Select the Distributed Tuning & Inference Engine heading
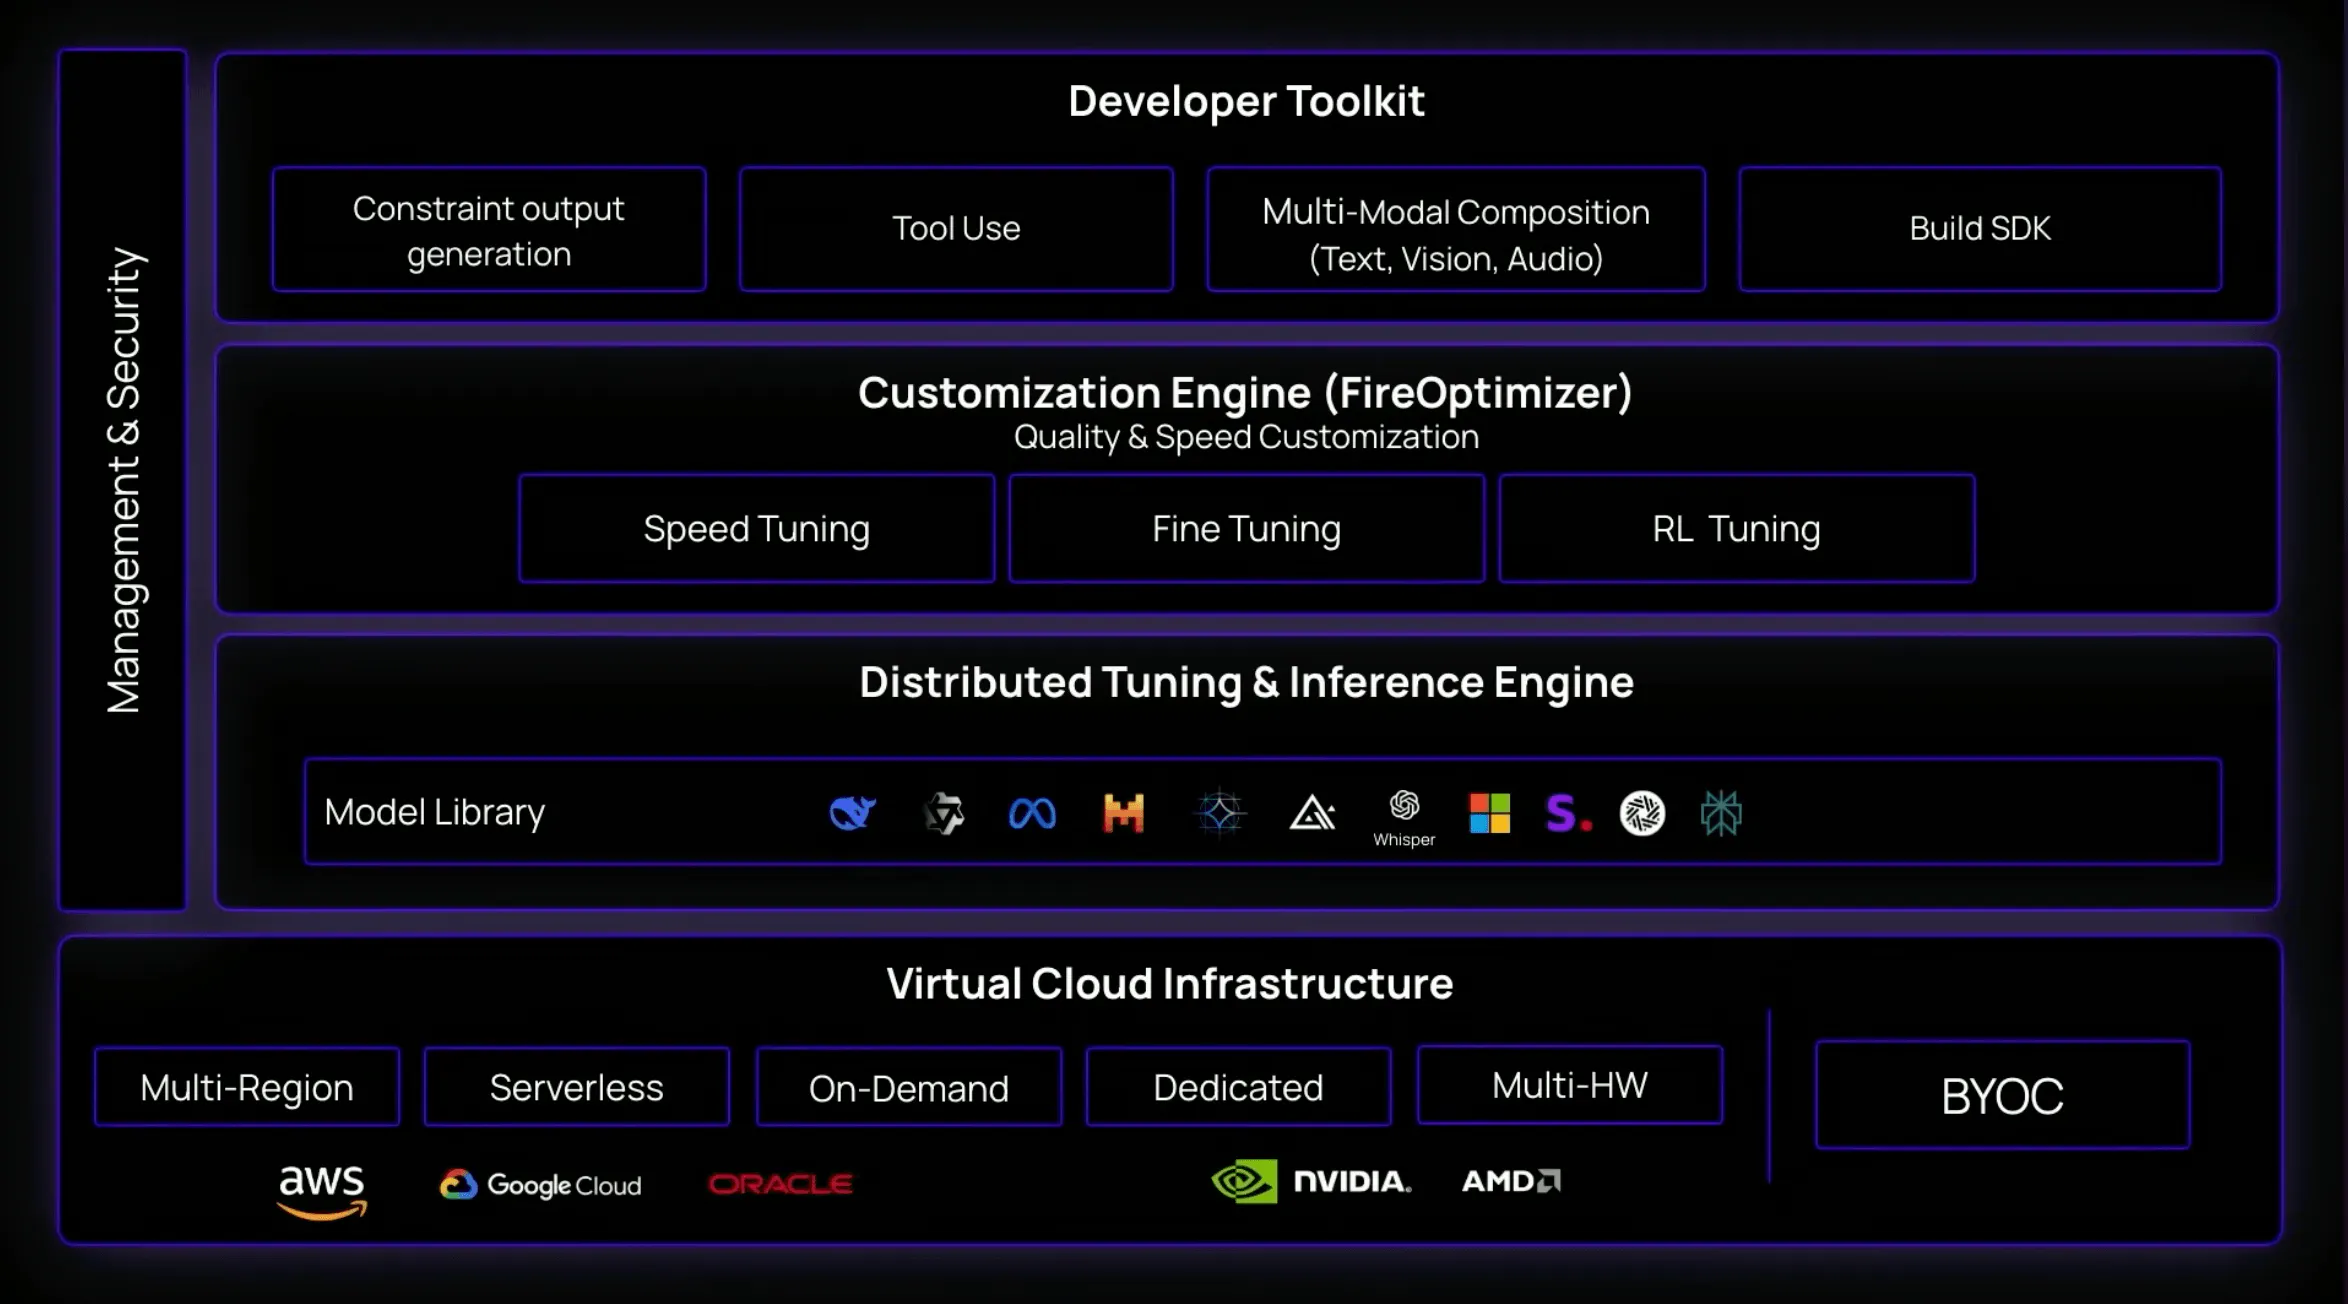2348x1304 pixels. point(1247,682)
